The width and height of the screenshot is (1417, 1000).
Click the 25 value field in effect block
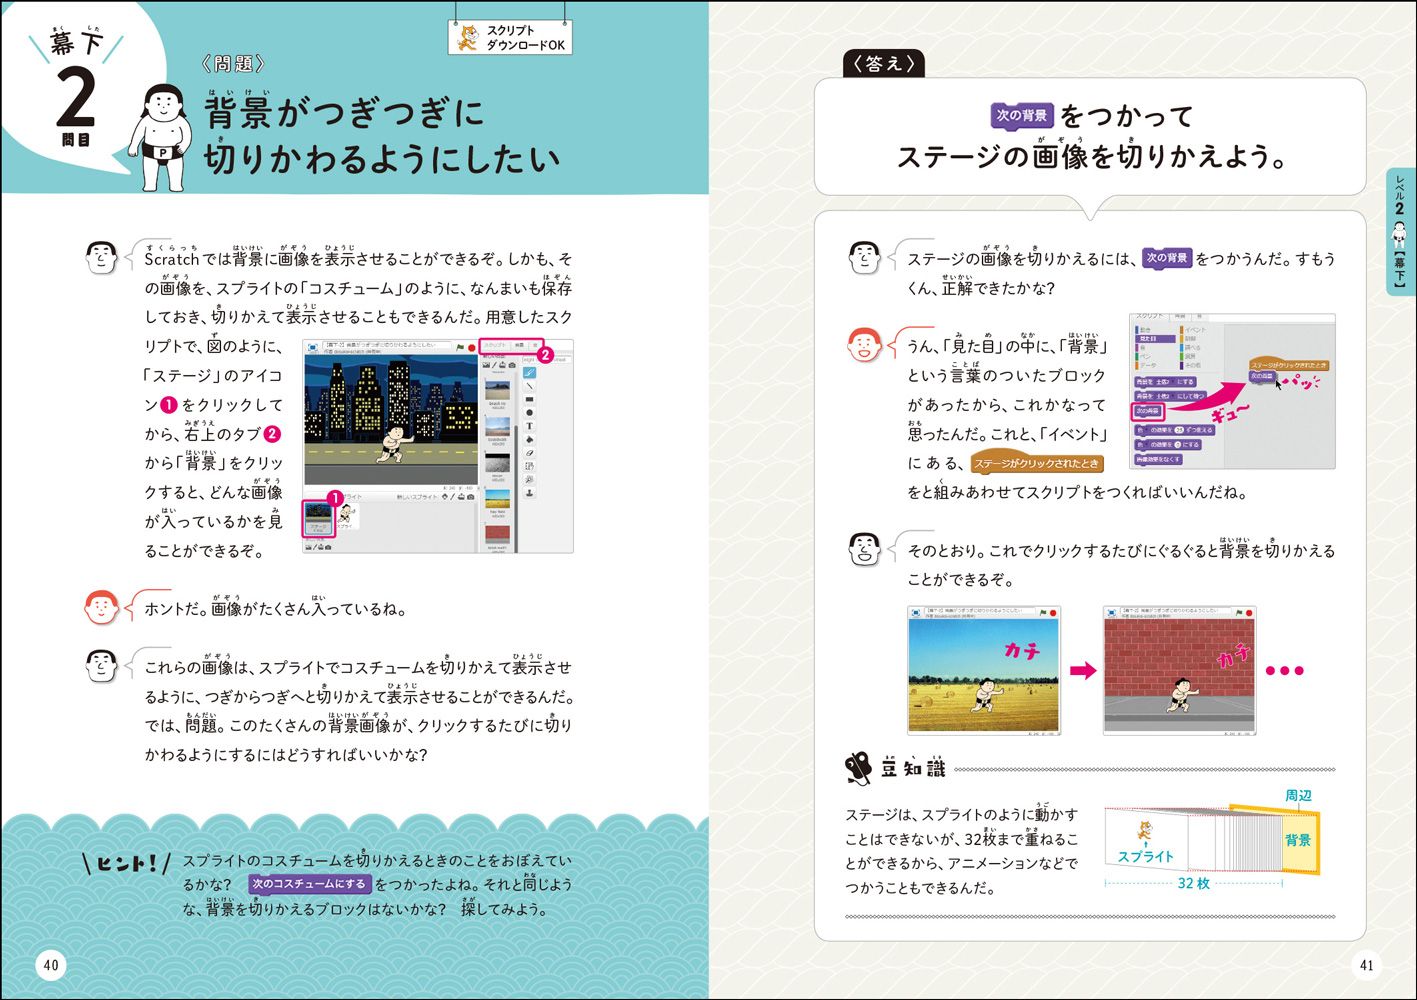pos(1179,430)
